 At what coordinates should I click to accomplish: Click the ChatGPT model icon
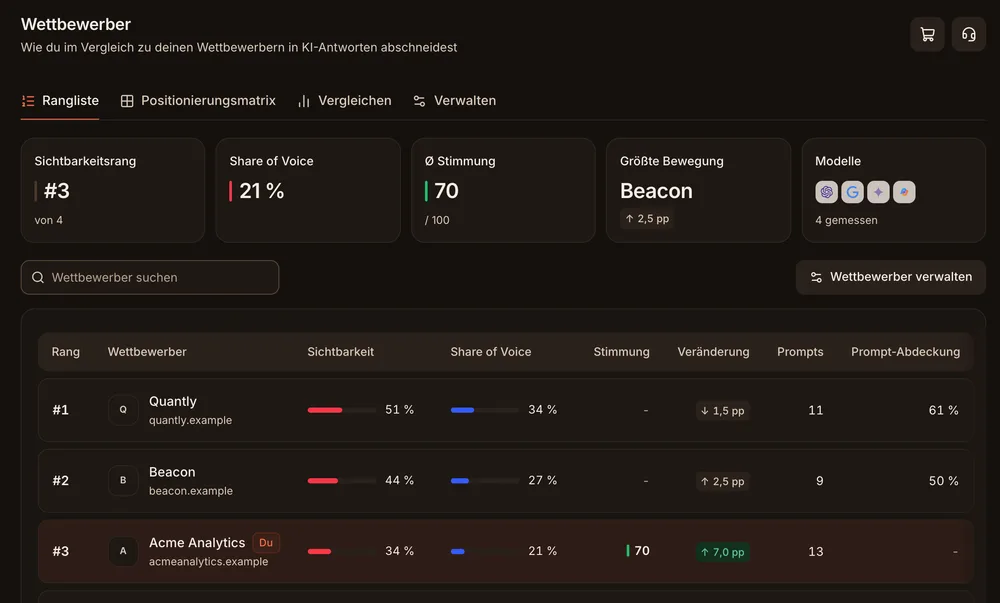pyautogui.click(x=827, y=192)
